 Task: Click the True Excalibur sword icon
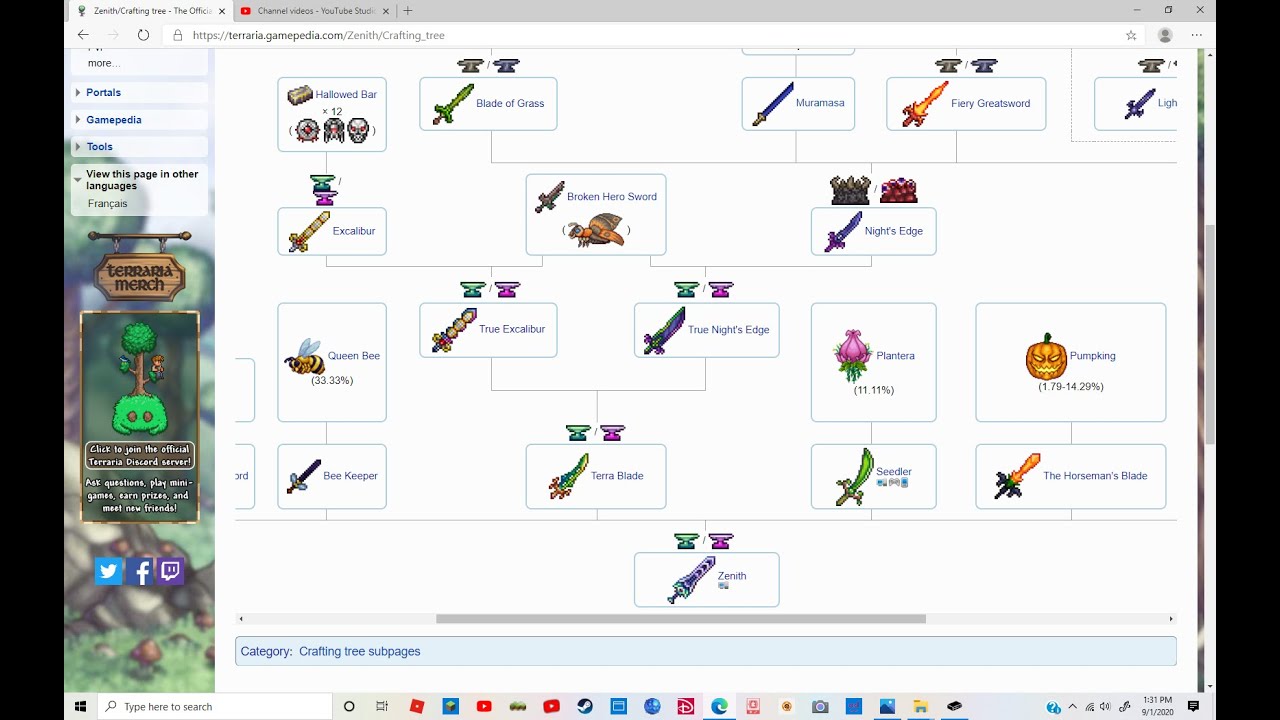454,330
